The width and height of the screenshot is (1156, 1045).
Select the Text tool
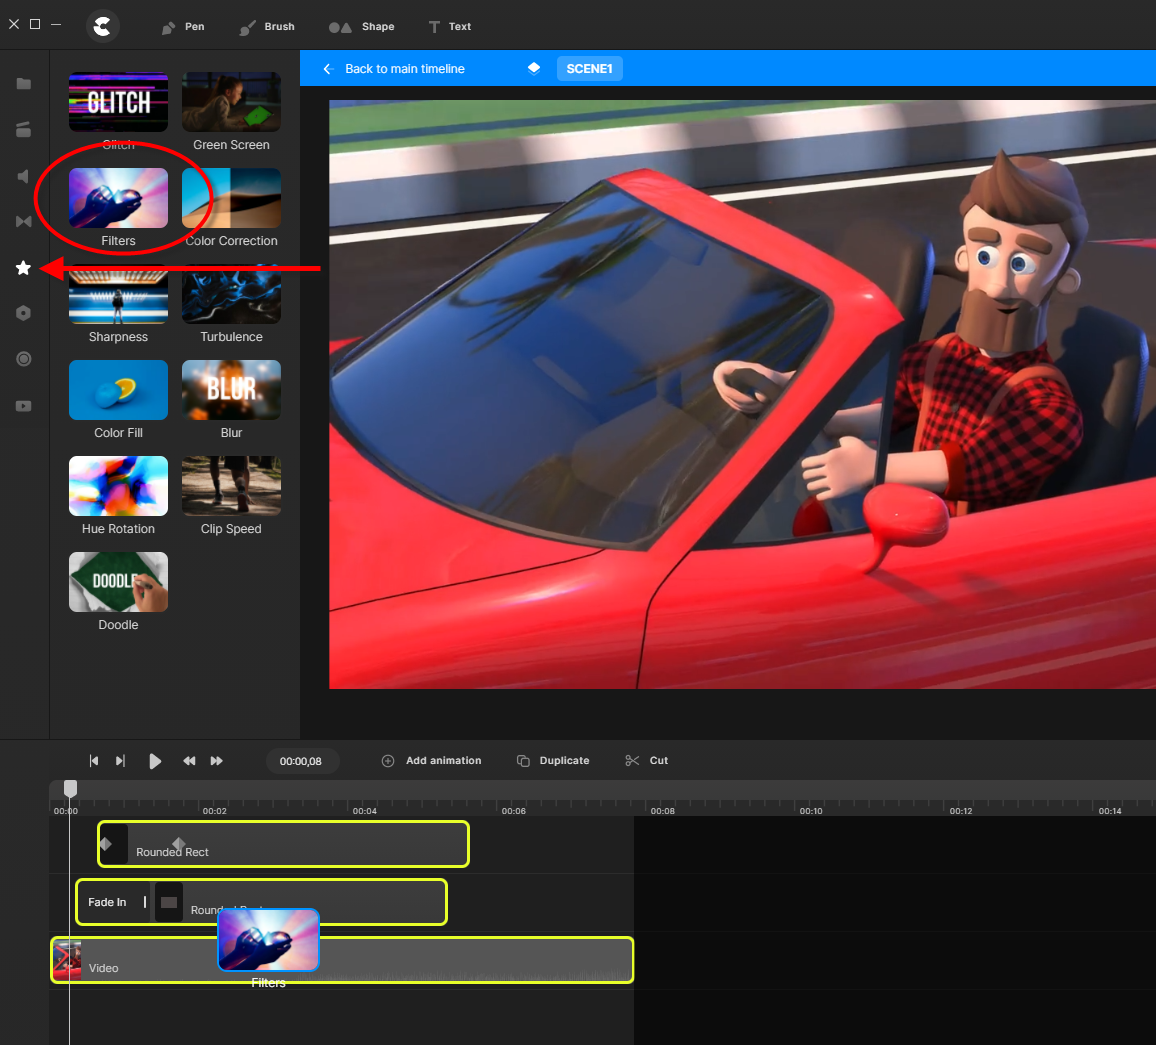tap(450, 27)
